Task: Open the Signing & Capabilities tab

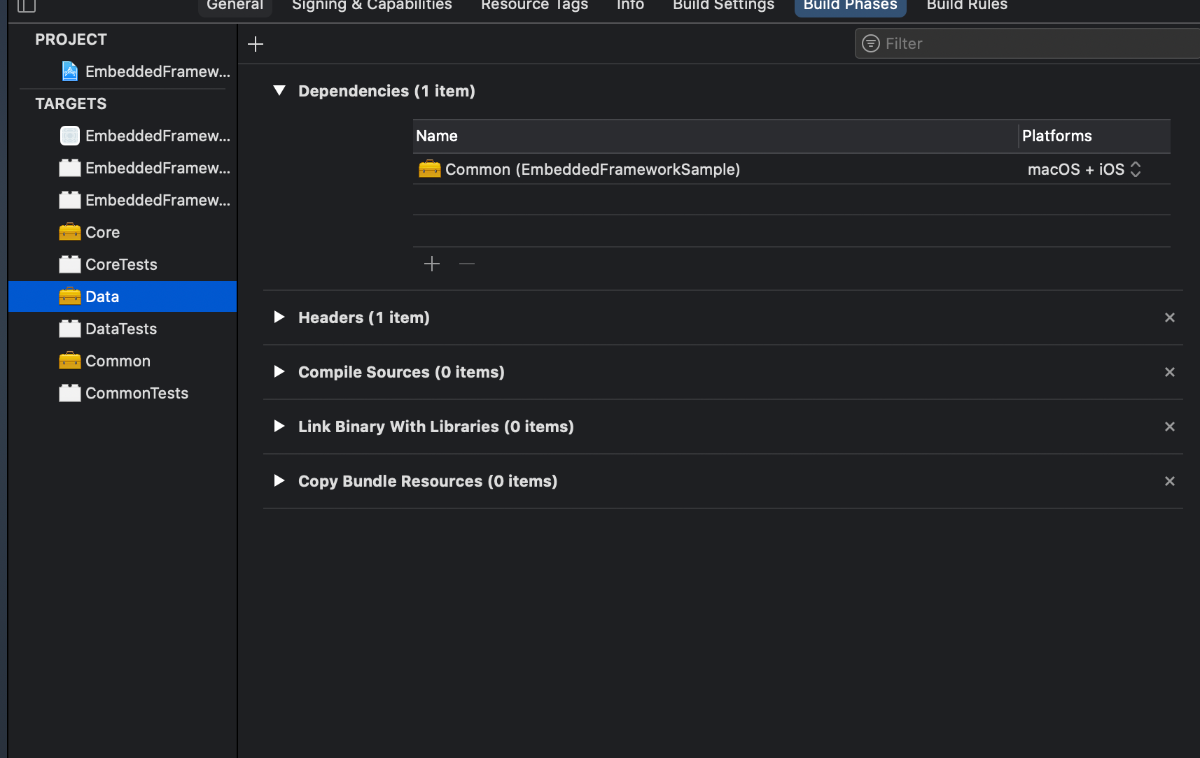Action: coord(372,6)
